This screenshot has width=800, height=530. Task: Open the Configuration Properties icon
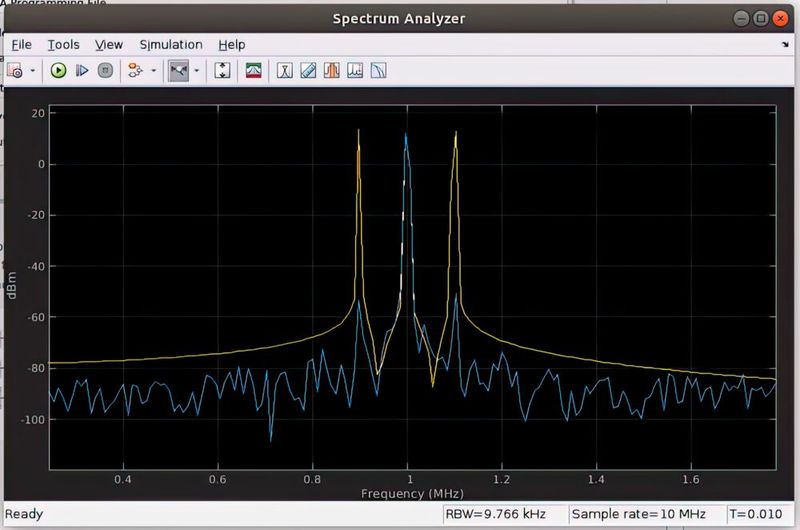(15, 71)
